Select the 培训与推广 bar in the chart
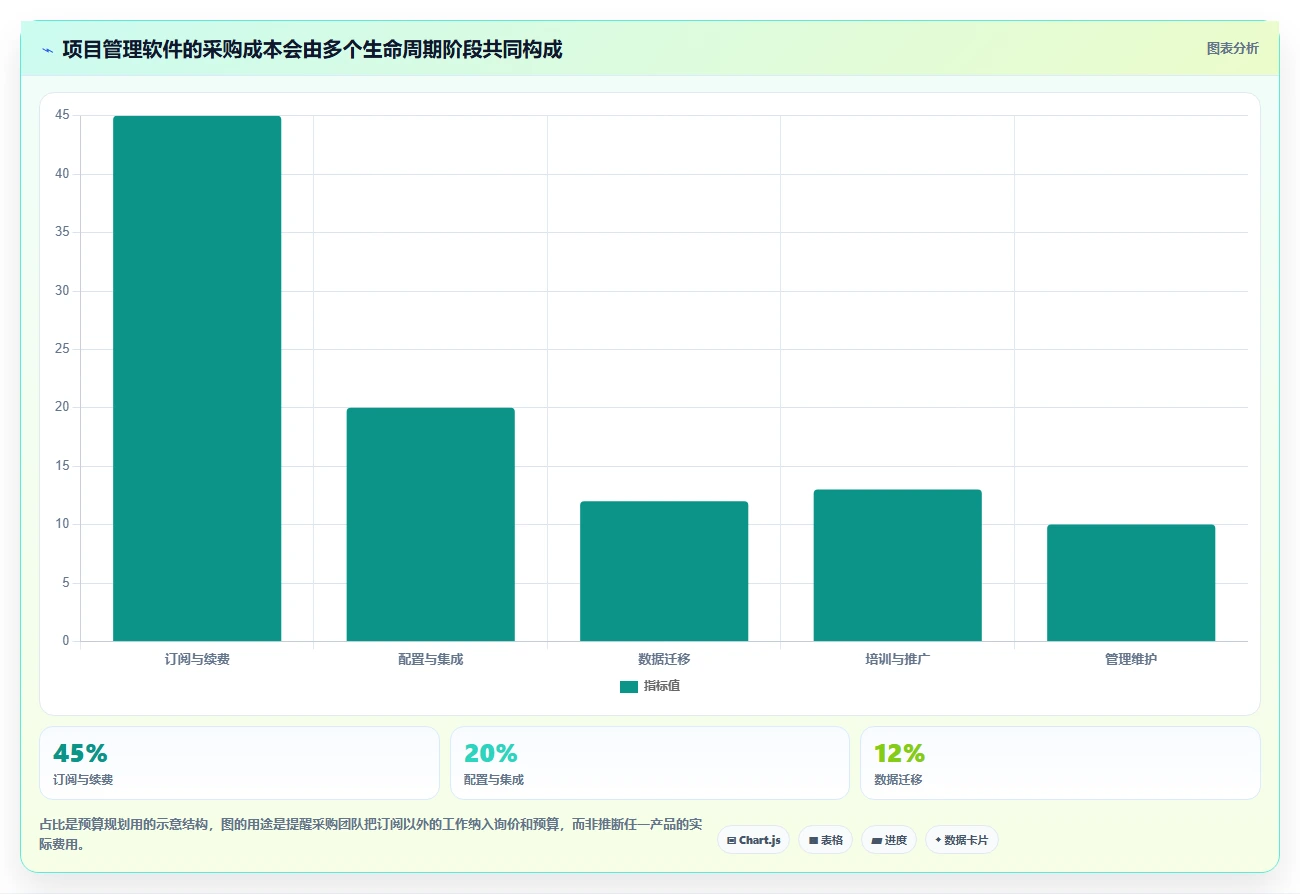The height and width of the screenshot is (894, 1300). (897, 565)
